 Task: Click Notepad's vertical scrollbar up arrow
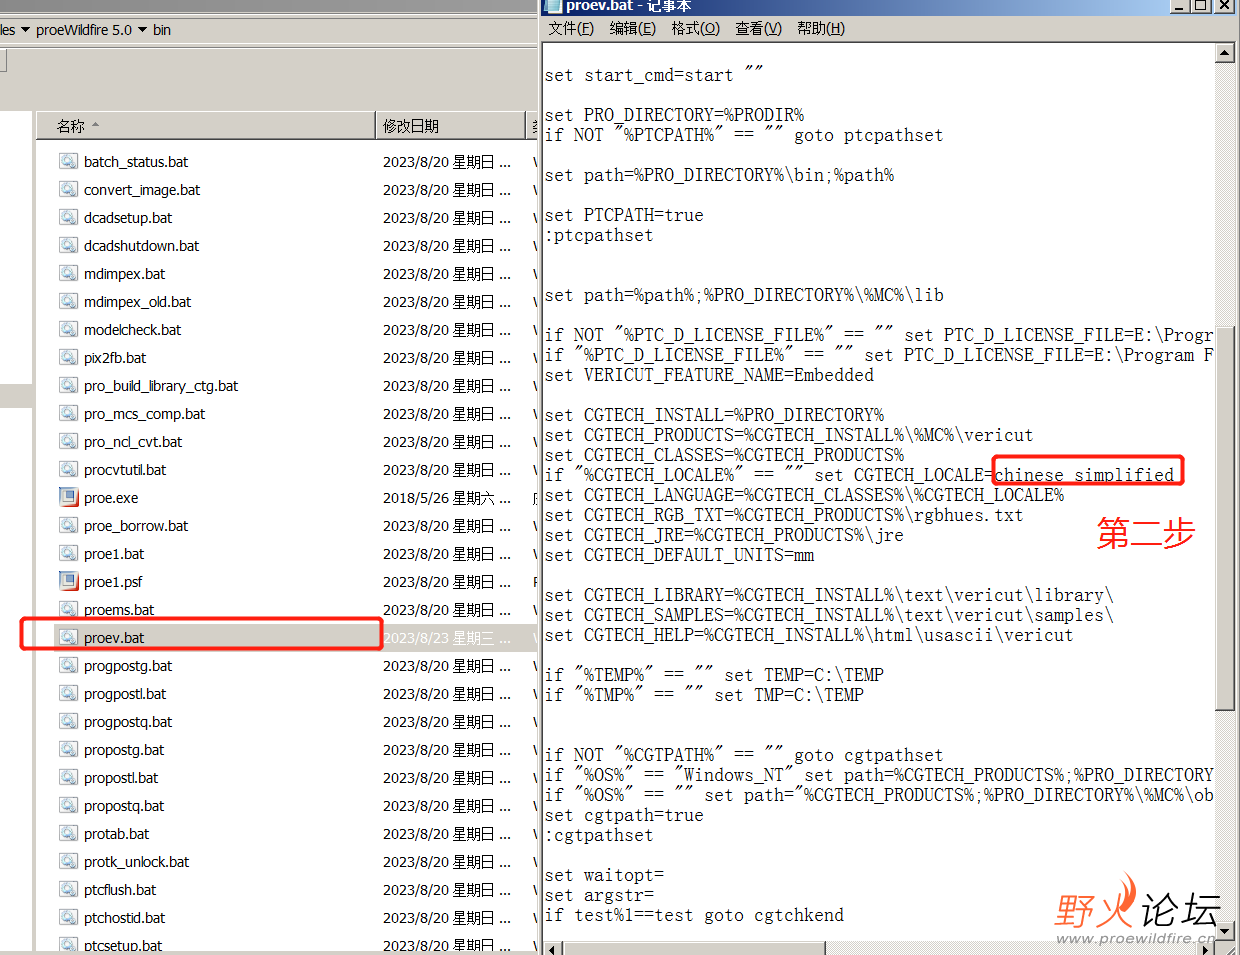click(1225, 53)
